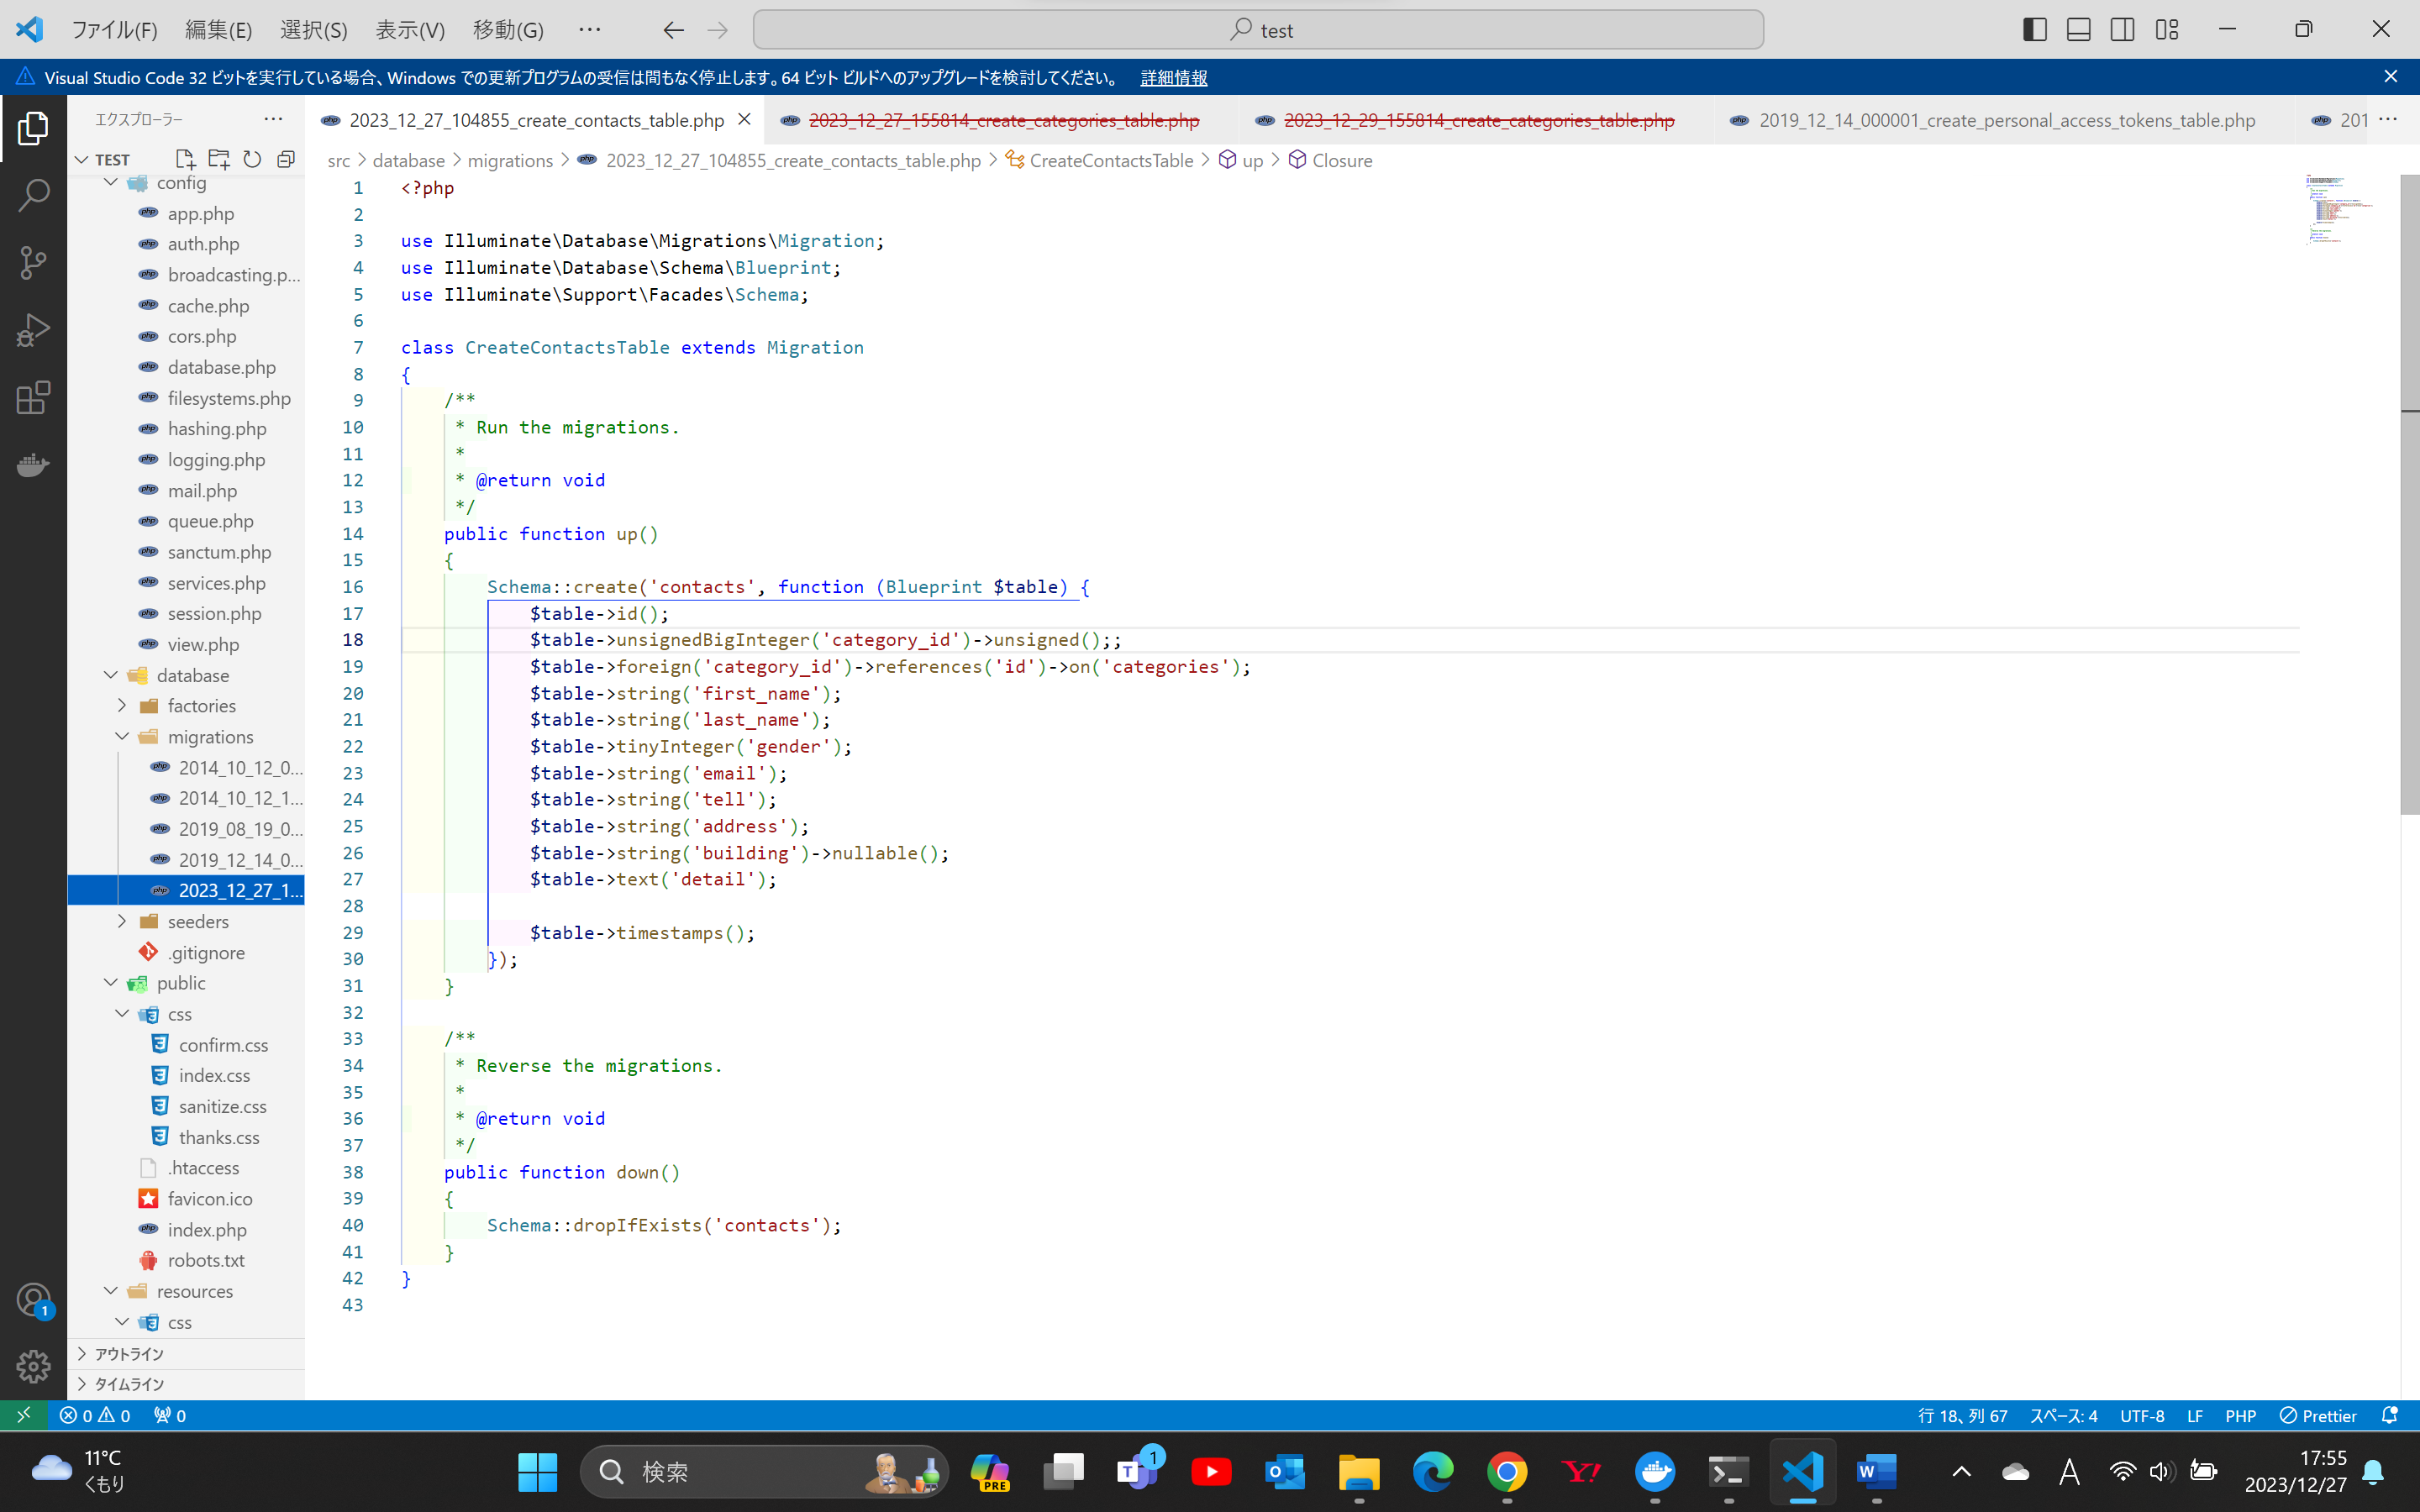Open the Docker view in activity bar
Viewport: 2420px width, 1512px height.
tap(33, 464)
